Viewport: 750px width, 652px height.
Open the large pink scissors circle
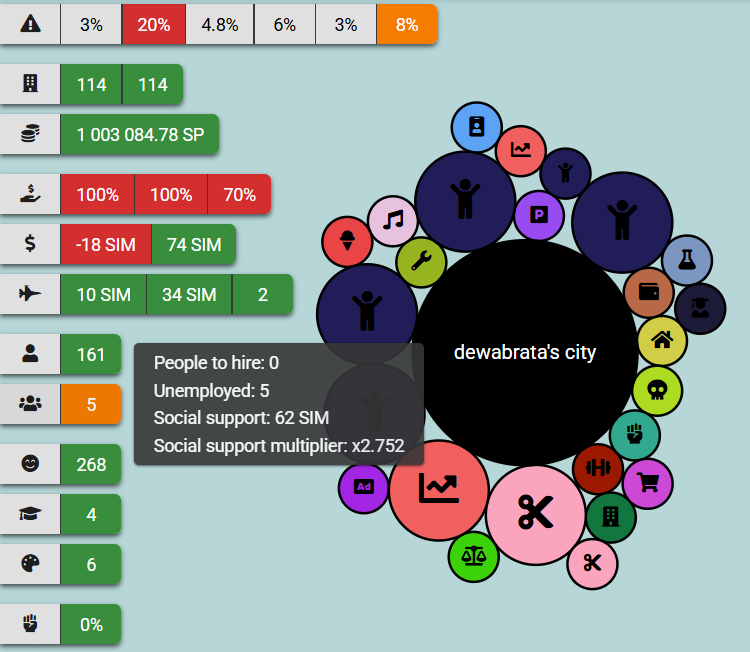click(x=536, y=515)
